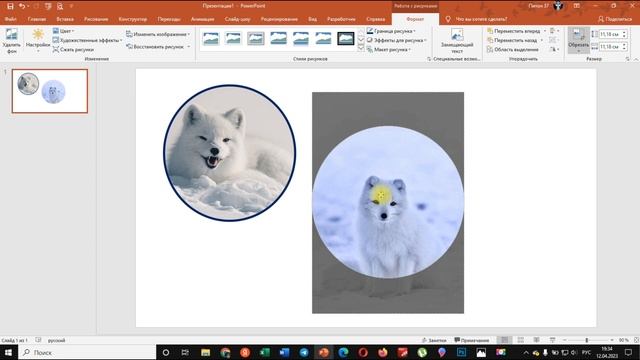Click the Примечания comments button
Viewport: 640px width, 360px height.
[472, 340]
